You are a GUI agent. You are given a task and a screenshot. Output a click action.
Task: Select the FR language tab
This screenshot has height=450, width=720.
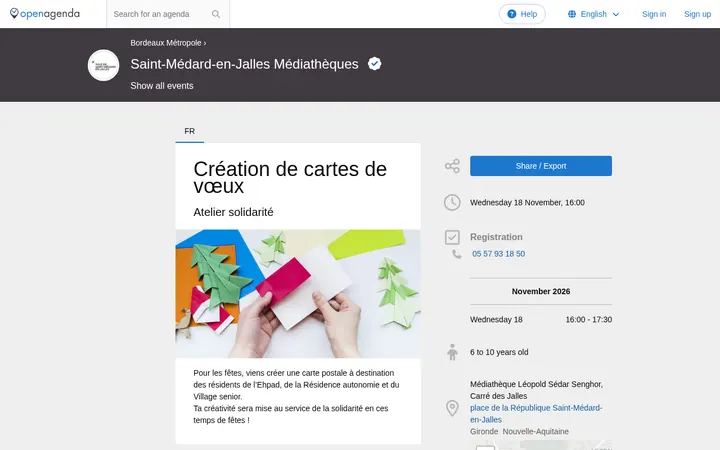click(190, 131)
